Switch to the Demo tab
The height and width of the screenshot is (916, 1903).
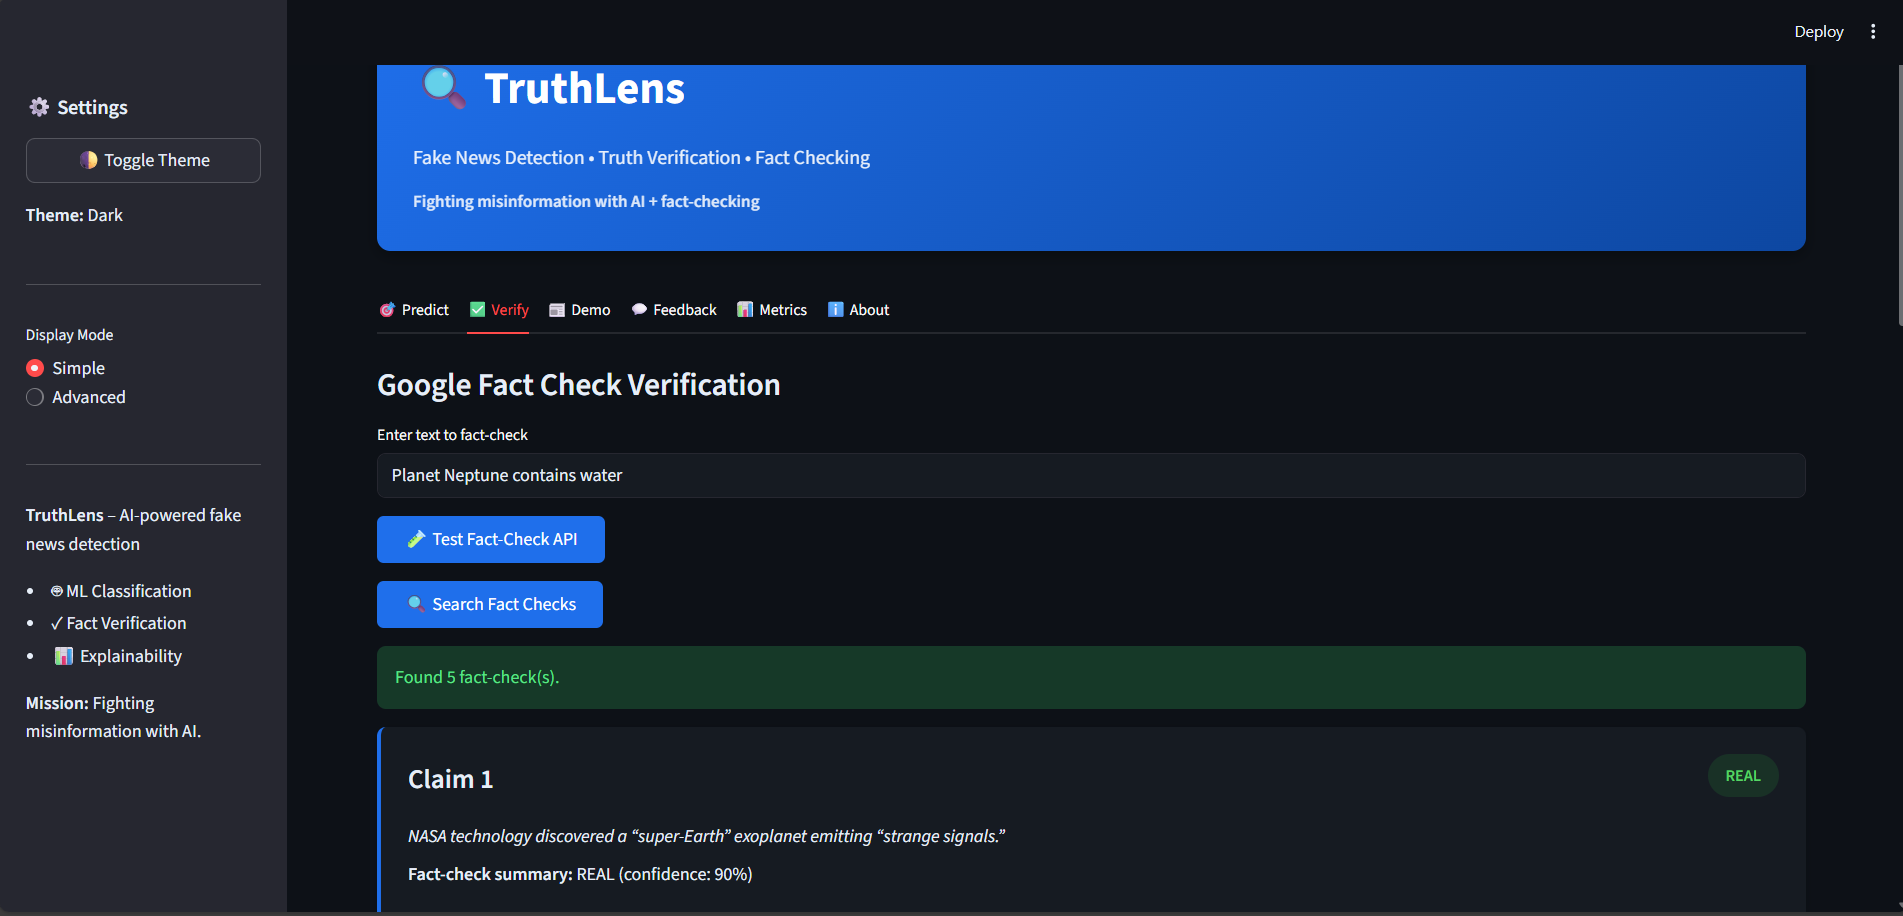click(580, 310)
